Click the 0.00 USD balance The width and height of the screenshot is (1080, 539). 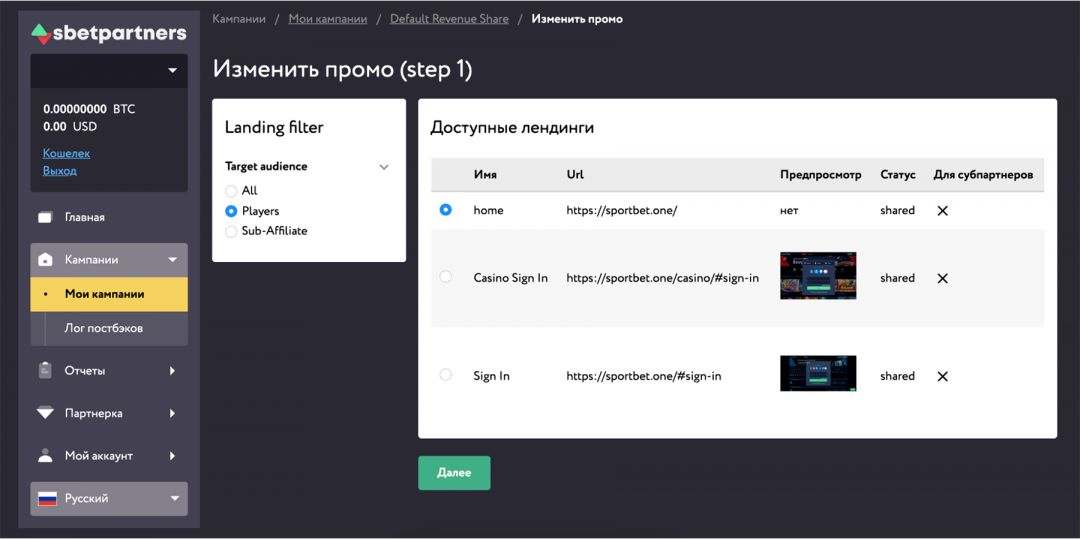pyautogui.click(x=70, y=127)
